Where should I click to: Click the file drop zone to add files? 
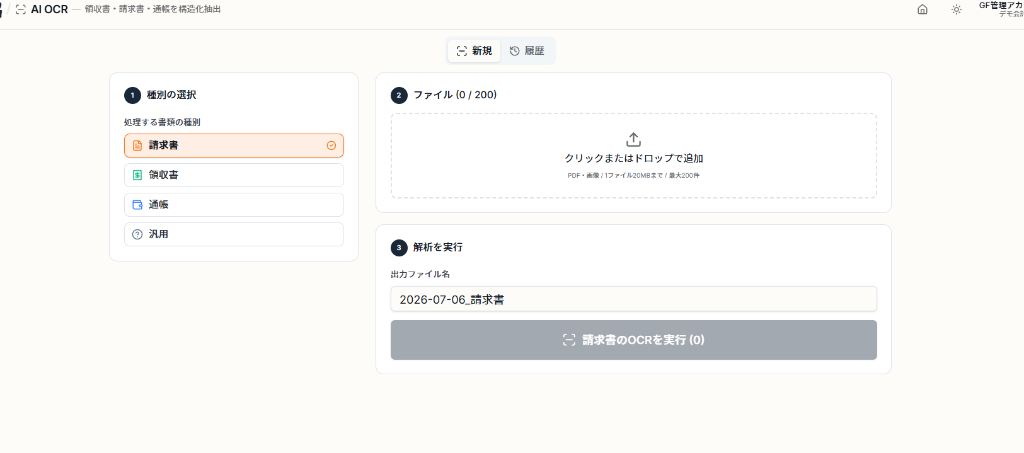point(633,156)
